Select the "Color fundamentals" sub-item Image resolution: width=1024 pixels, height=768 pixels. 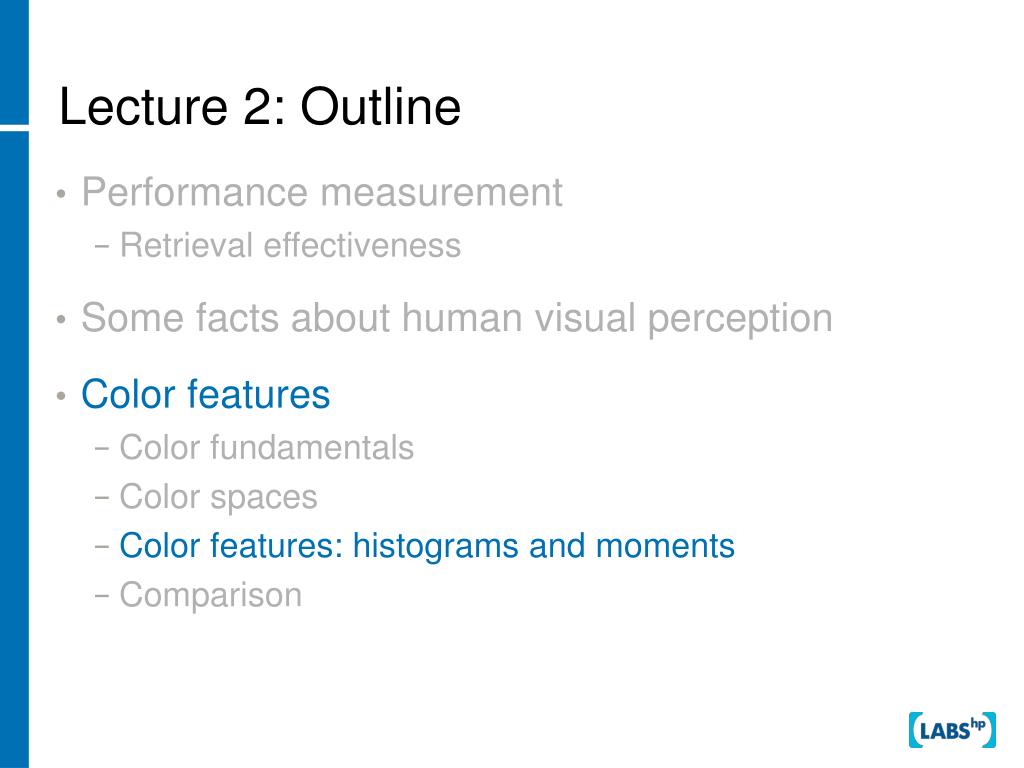tap(266, 448)
